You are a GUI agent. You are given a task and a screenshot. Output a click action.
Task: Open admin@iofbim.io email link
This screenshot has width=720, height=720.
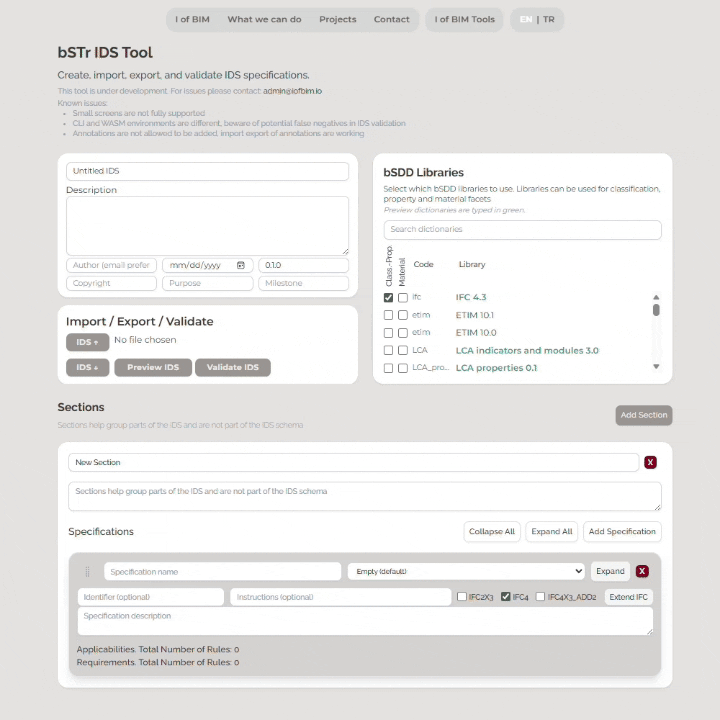[x=292, y=91]
